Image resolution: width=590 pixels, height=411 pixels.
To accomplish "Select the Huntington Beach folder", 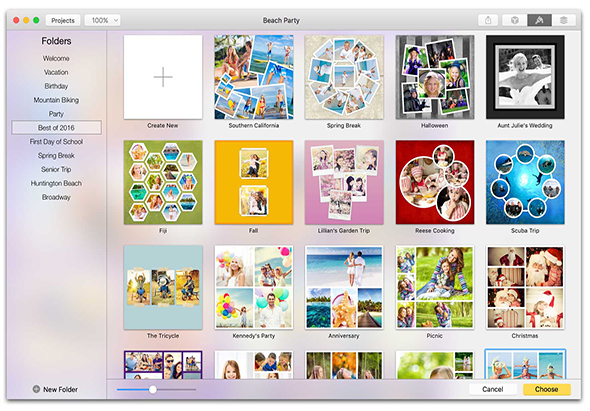I will coord(56,183).
